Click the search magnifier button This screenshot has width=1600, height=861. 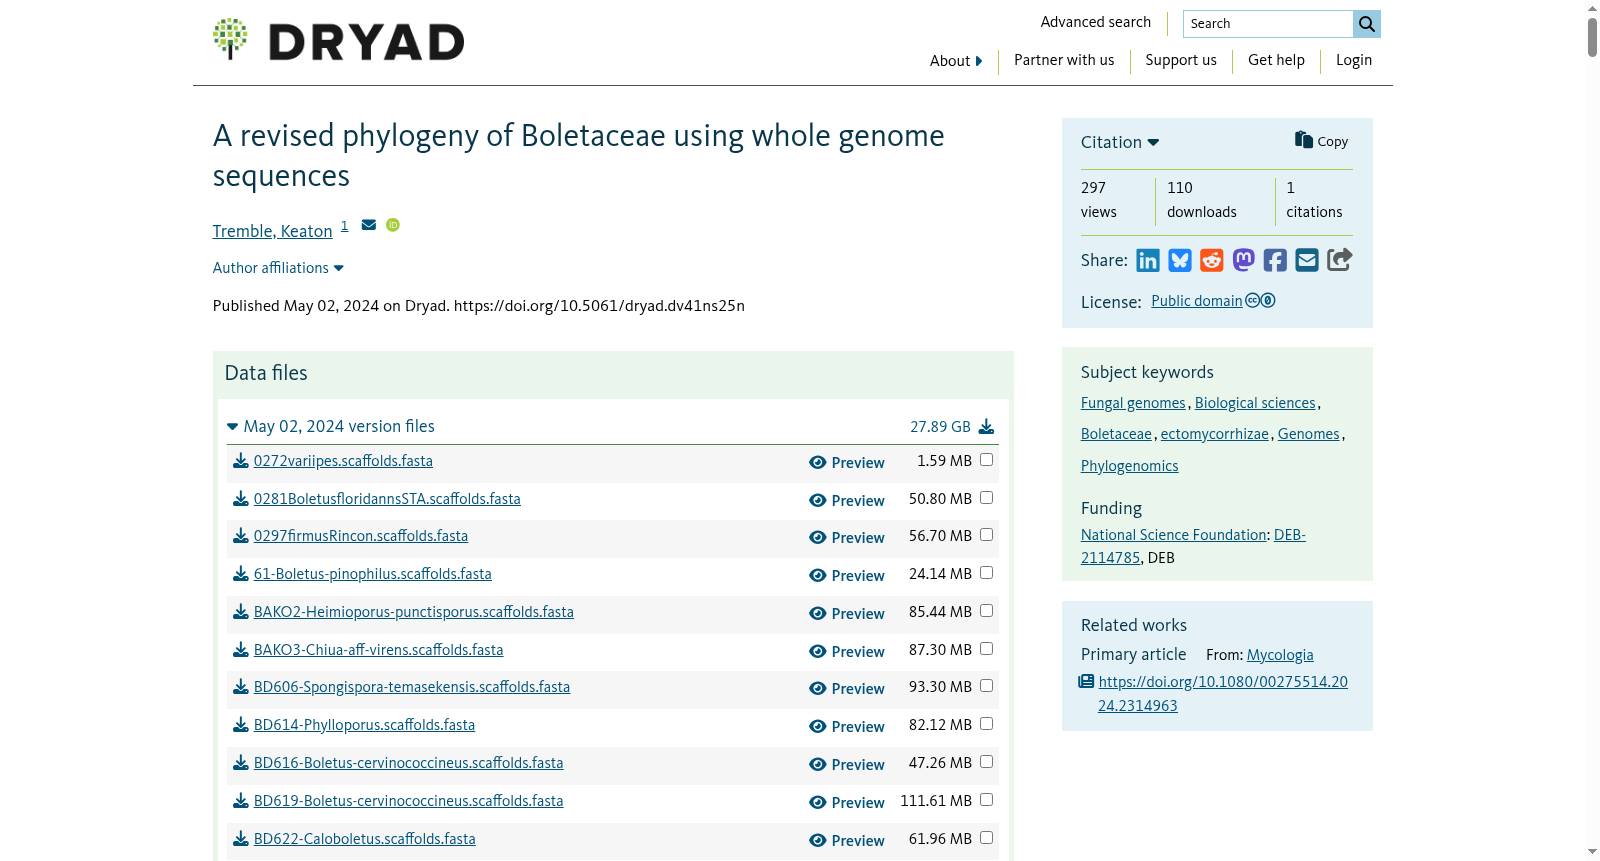tap(1367, 24)
